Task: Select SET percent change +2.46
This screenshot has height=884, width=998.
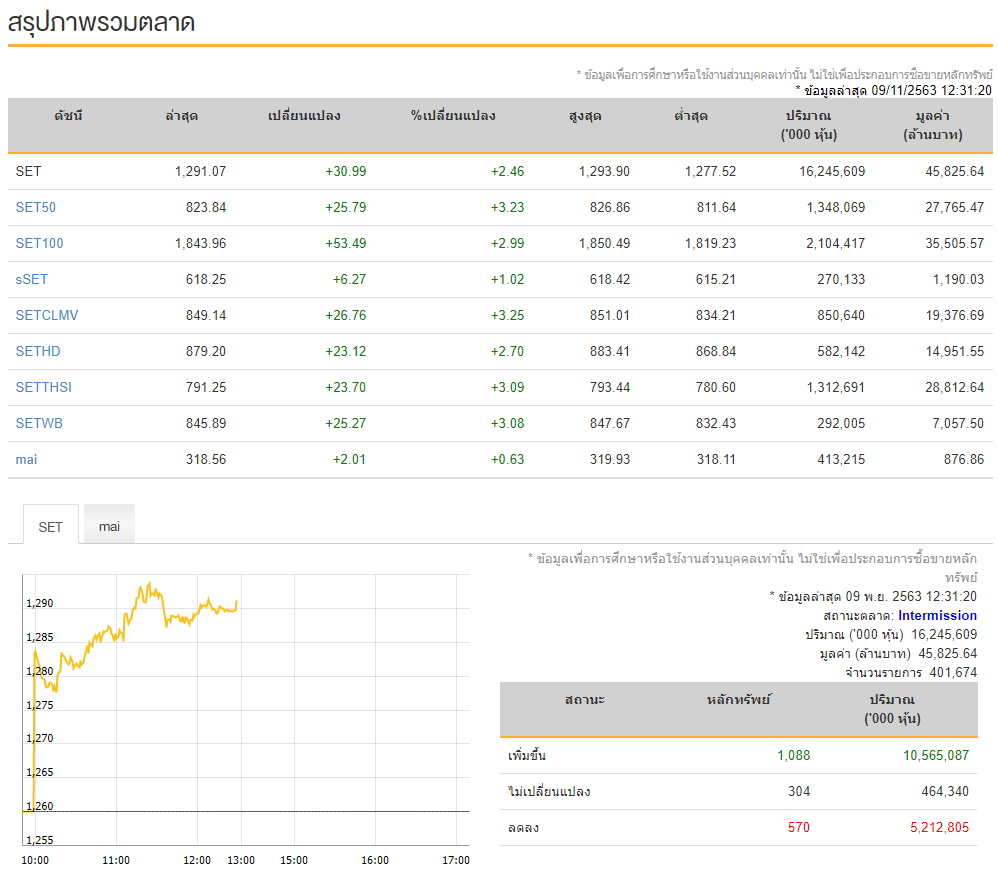Action: click(x=507, y=171)
